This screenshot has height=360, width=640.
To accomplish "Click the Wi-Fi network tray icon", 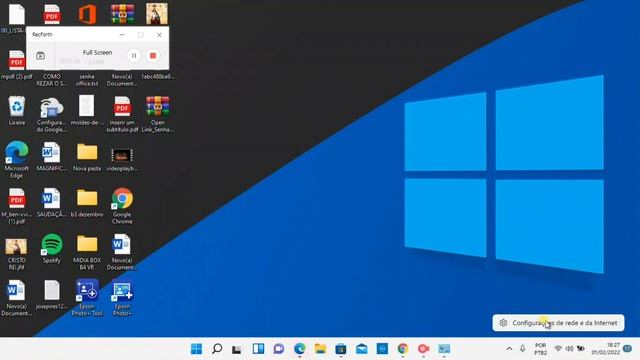I will tap(558, 349).
